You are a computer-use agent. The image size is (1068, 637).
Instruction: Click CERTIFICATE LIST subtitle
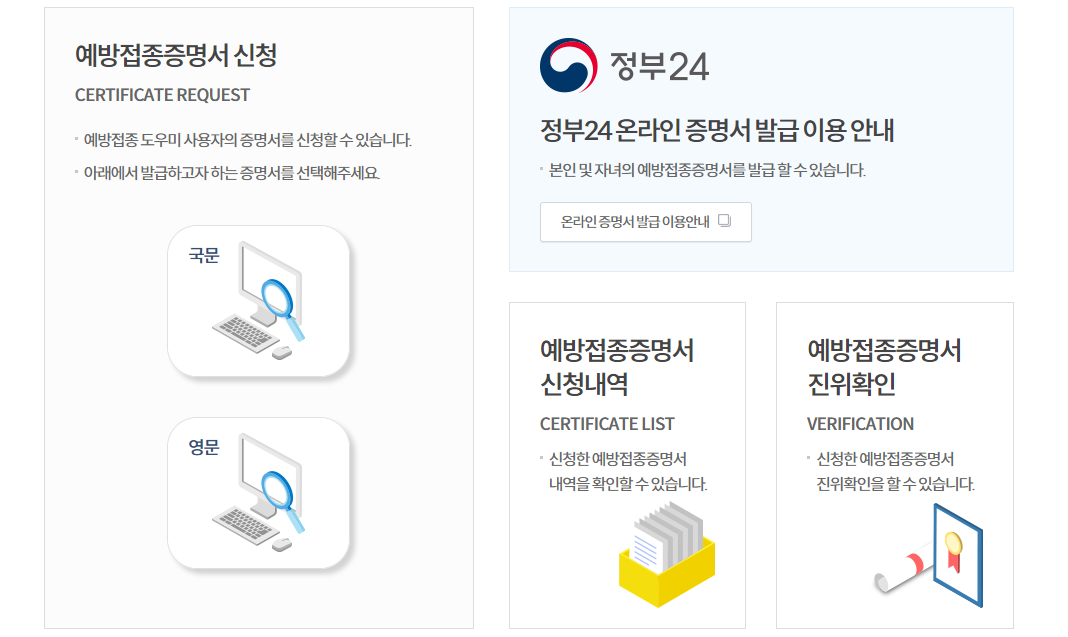(x=607, y=424)
